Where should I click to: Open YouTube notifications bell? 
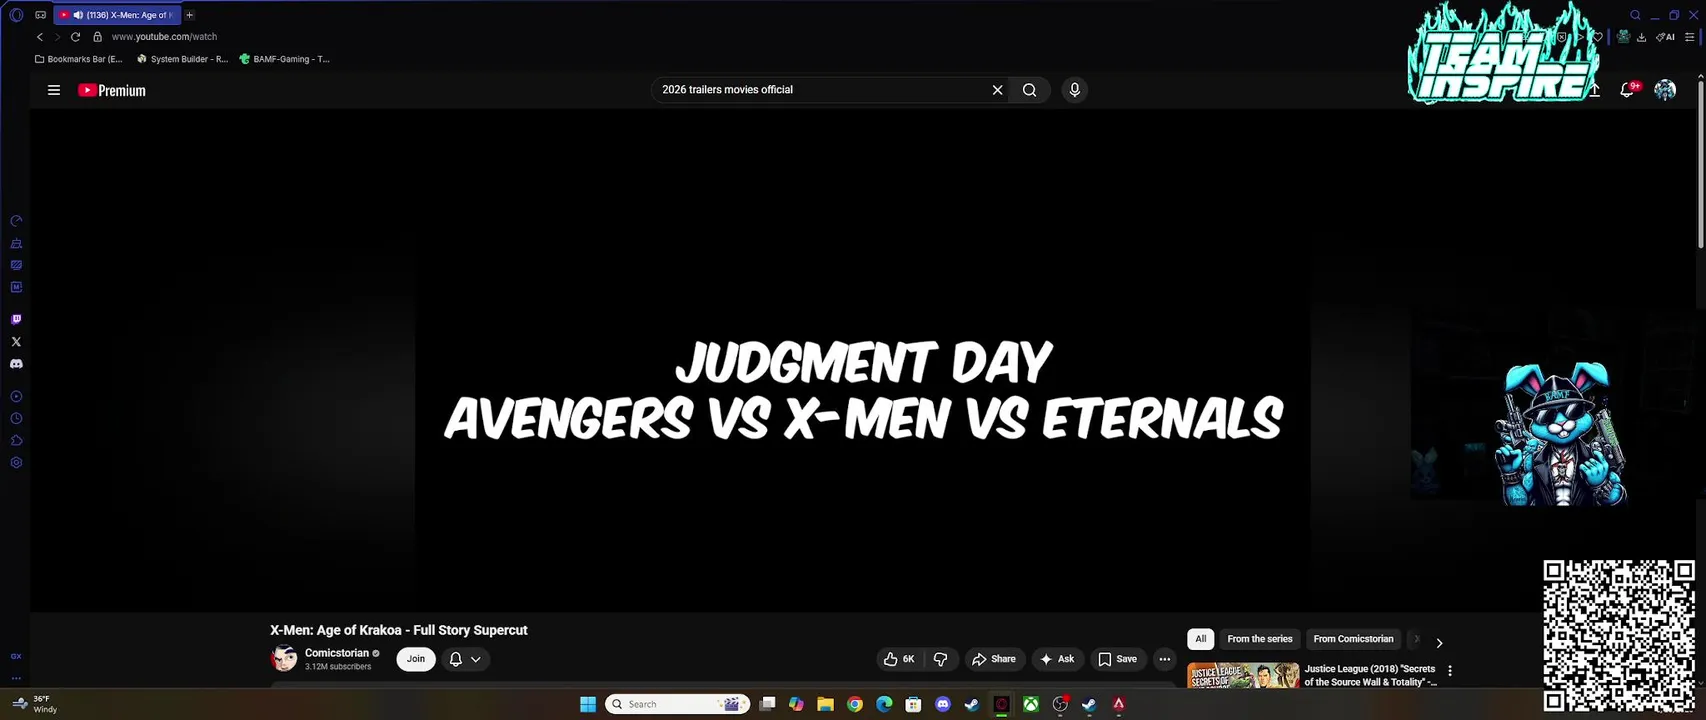1627,90
